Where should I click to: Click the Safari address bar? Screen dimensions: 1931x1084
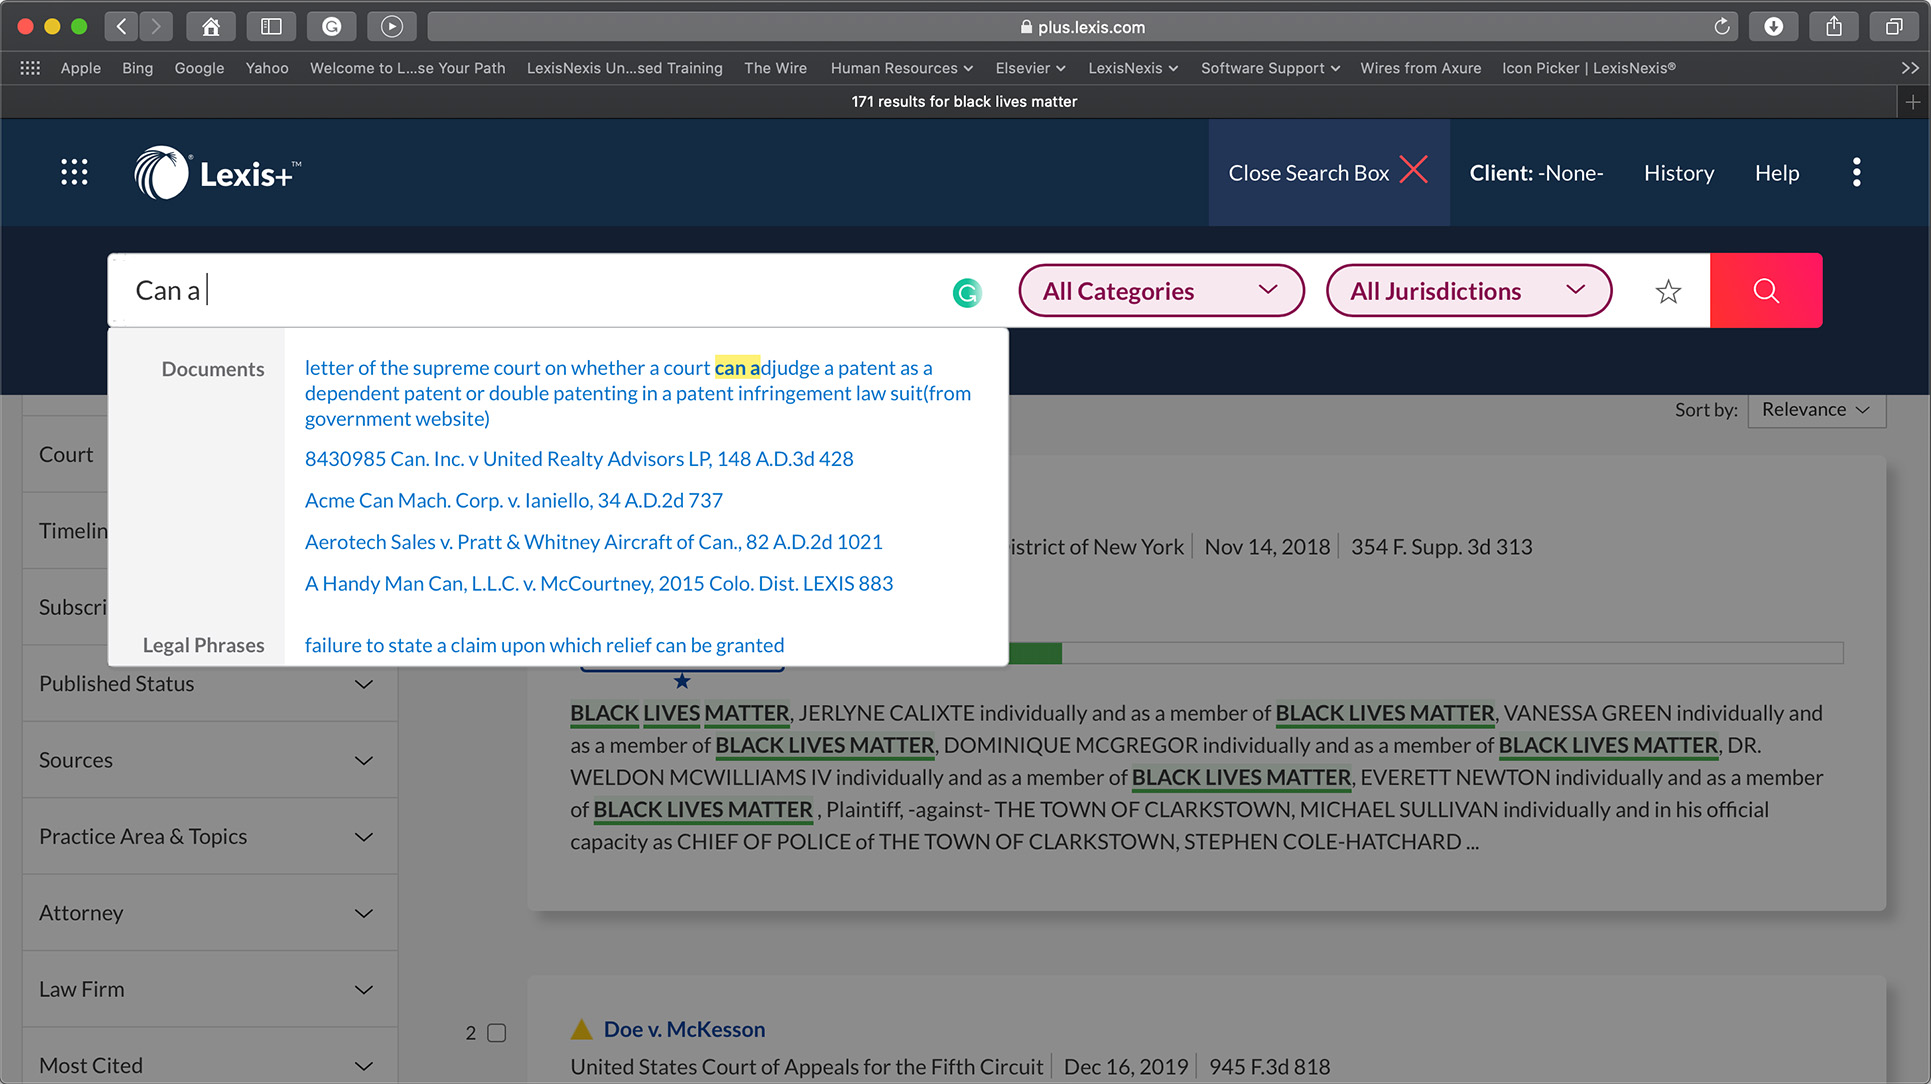tap(1082, 27)
